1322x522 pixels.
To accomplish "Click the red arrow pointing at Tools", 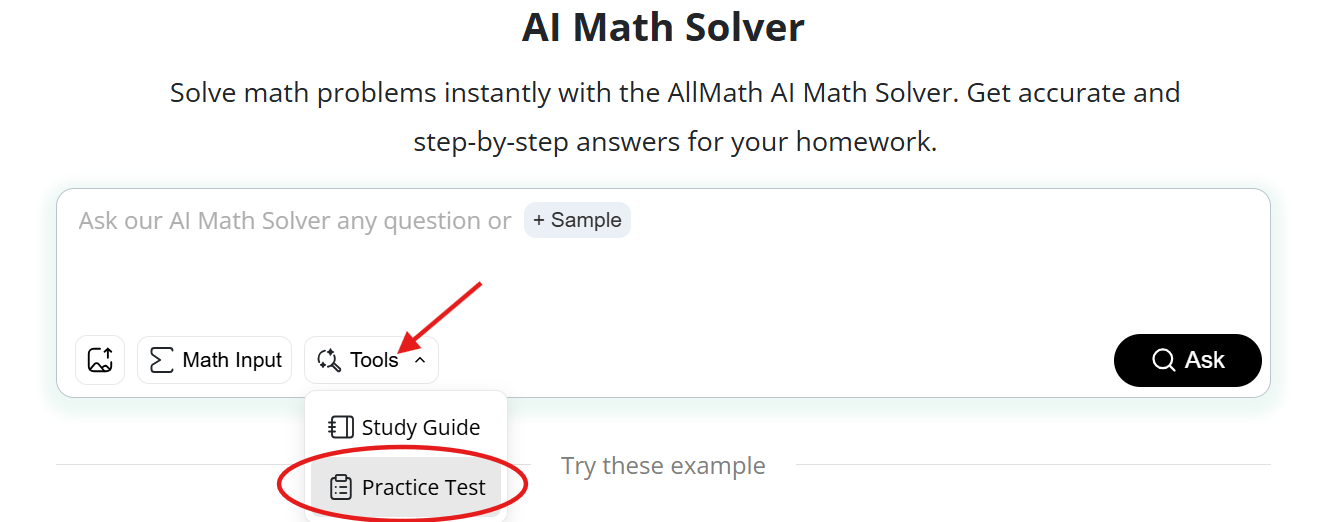I will [440, 315].
